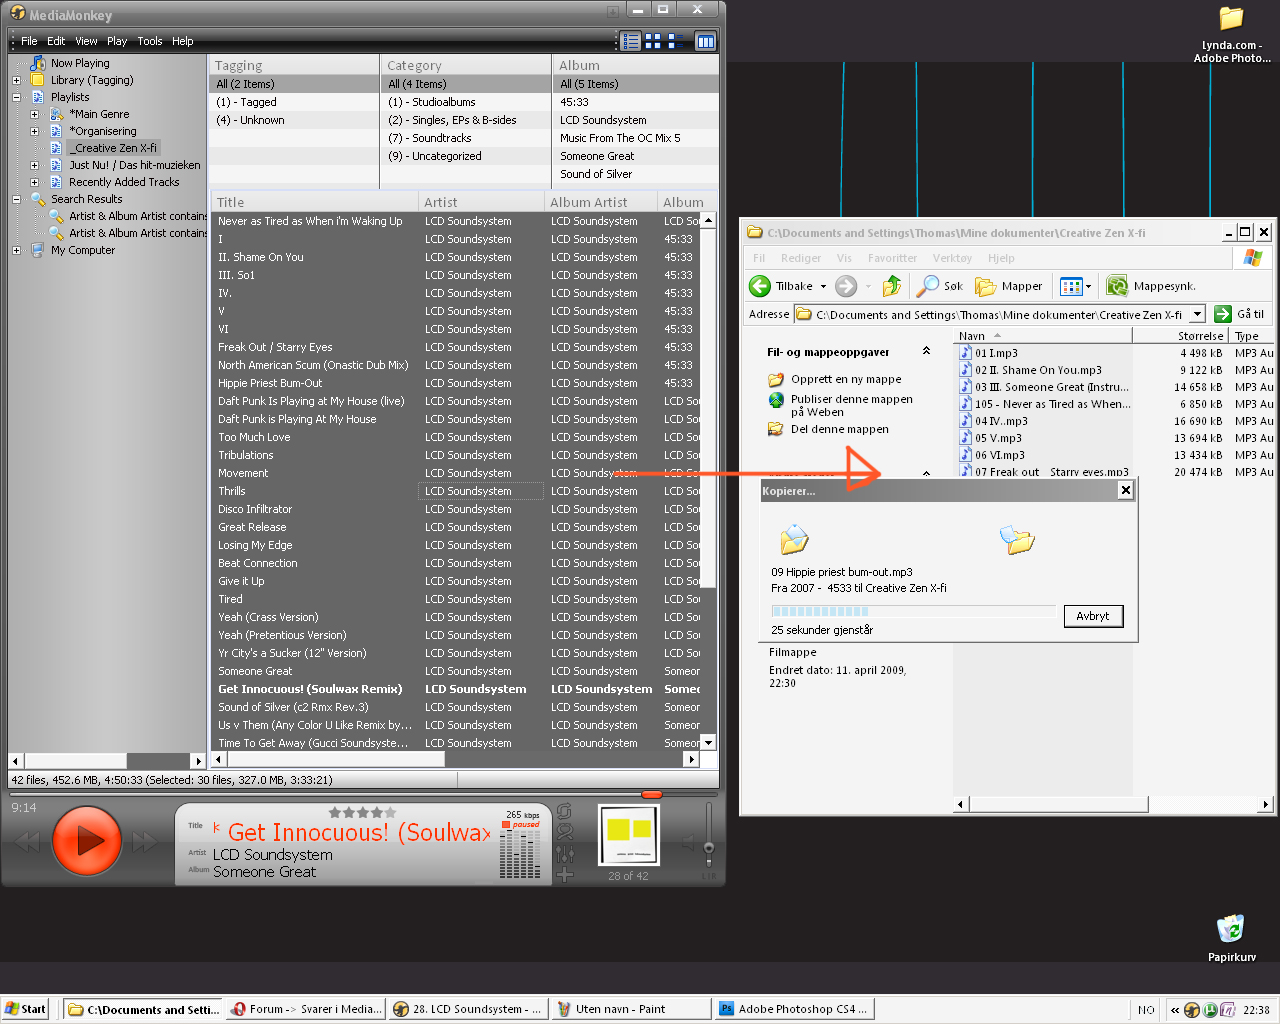Screen dimensions: 1280x1024
Task: Switch to album art with details view
Action: click(677, 41)
